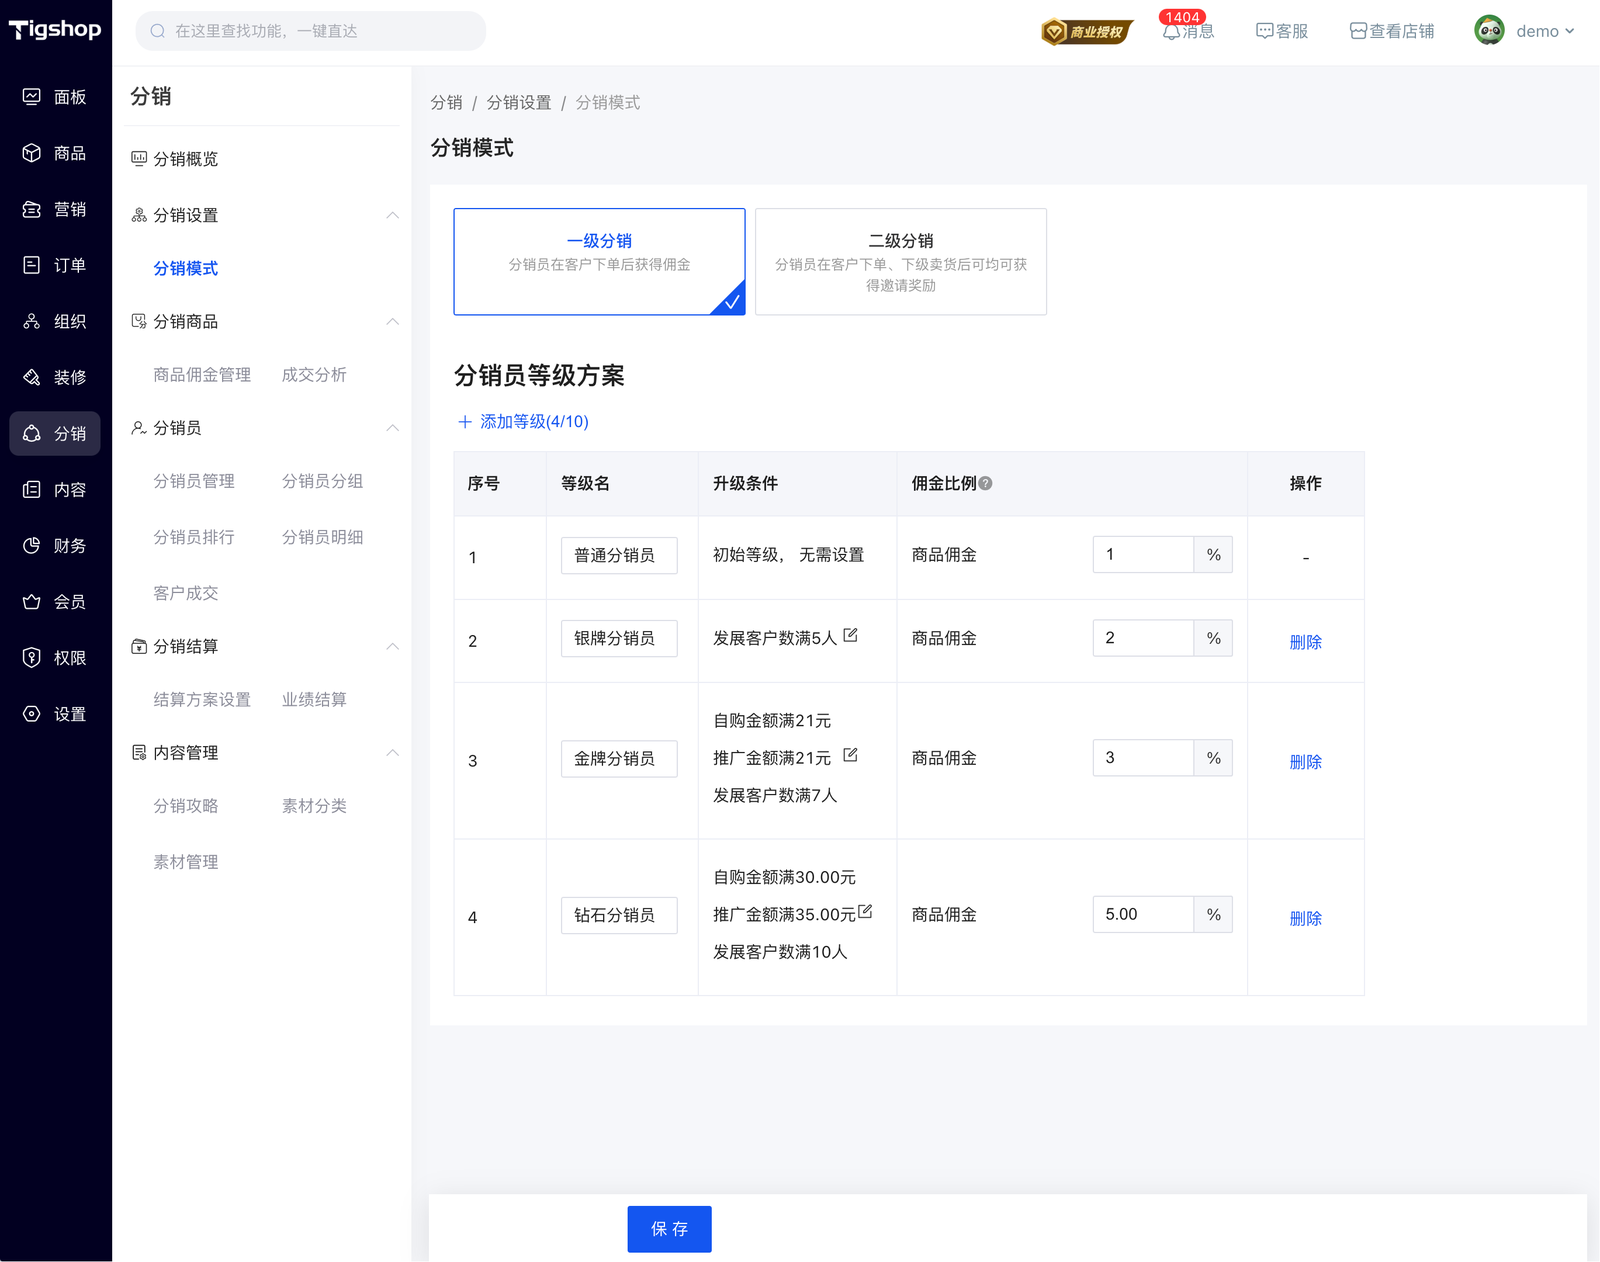Click 删除 on the 银牌分销员 row
The width and height of the screenshot is (1600, 1262).
[x=1306, y=642]
